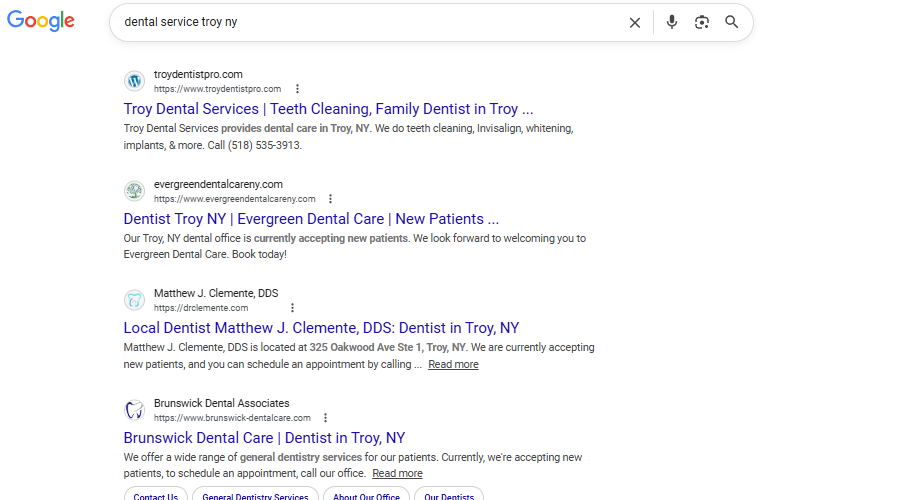This screenshot has height=500, width=900.
Task: Open Google Lens image search
Action: pos(702,22)
